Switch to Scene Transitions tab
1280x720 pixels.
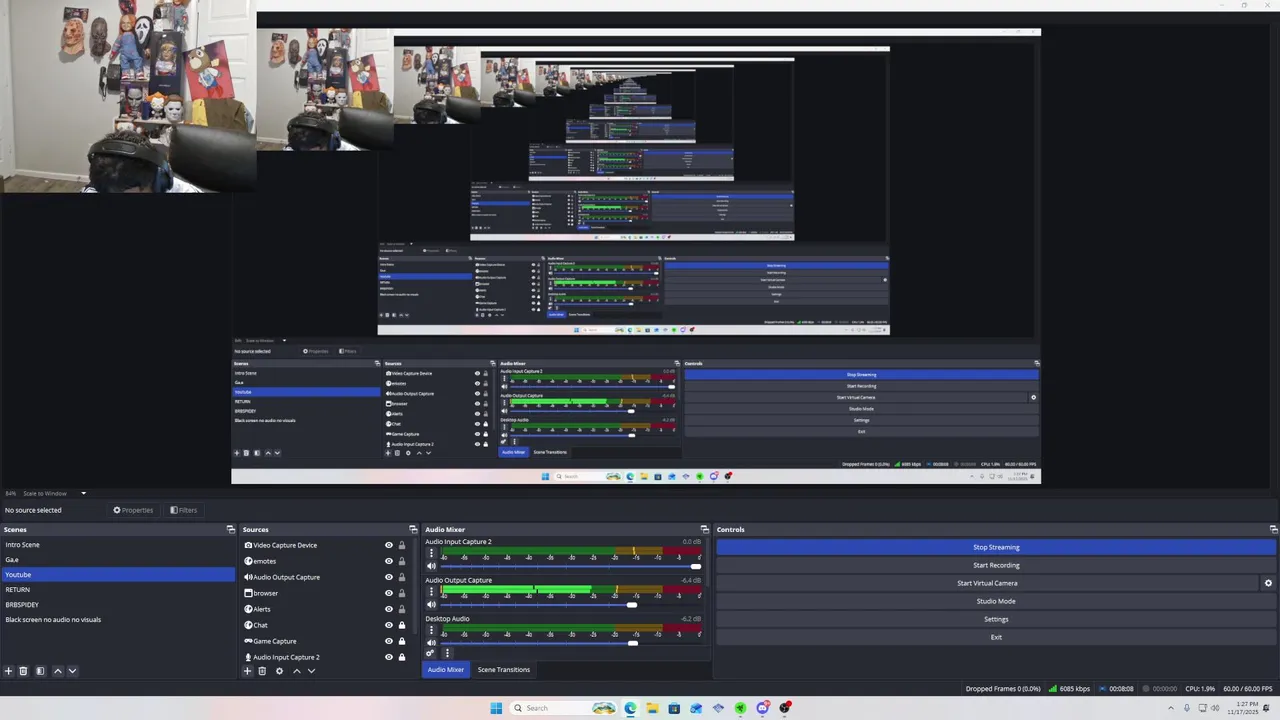click(503, 670)
